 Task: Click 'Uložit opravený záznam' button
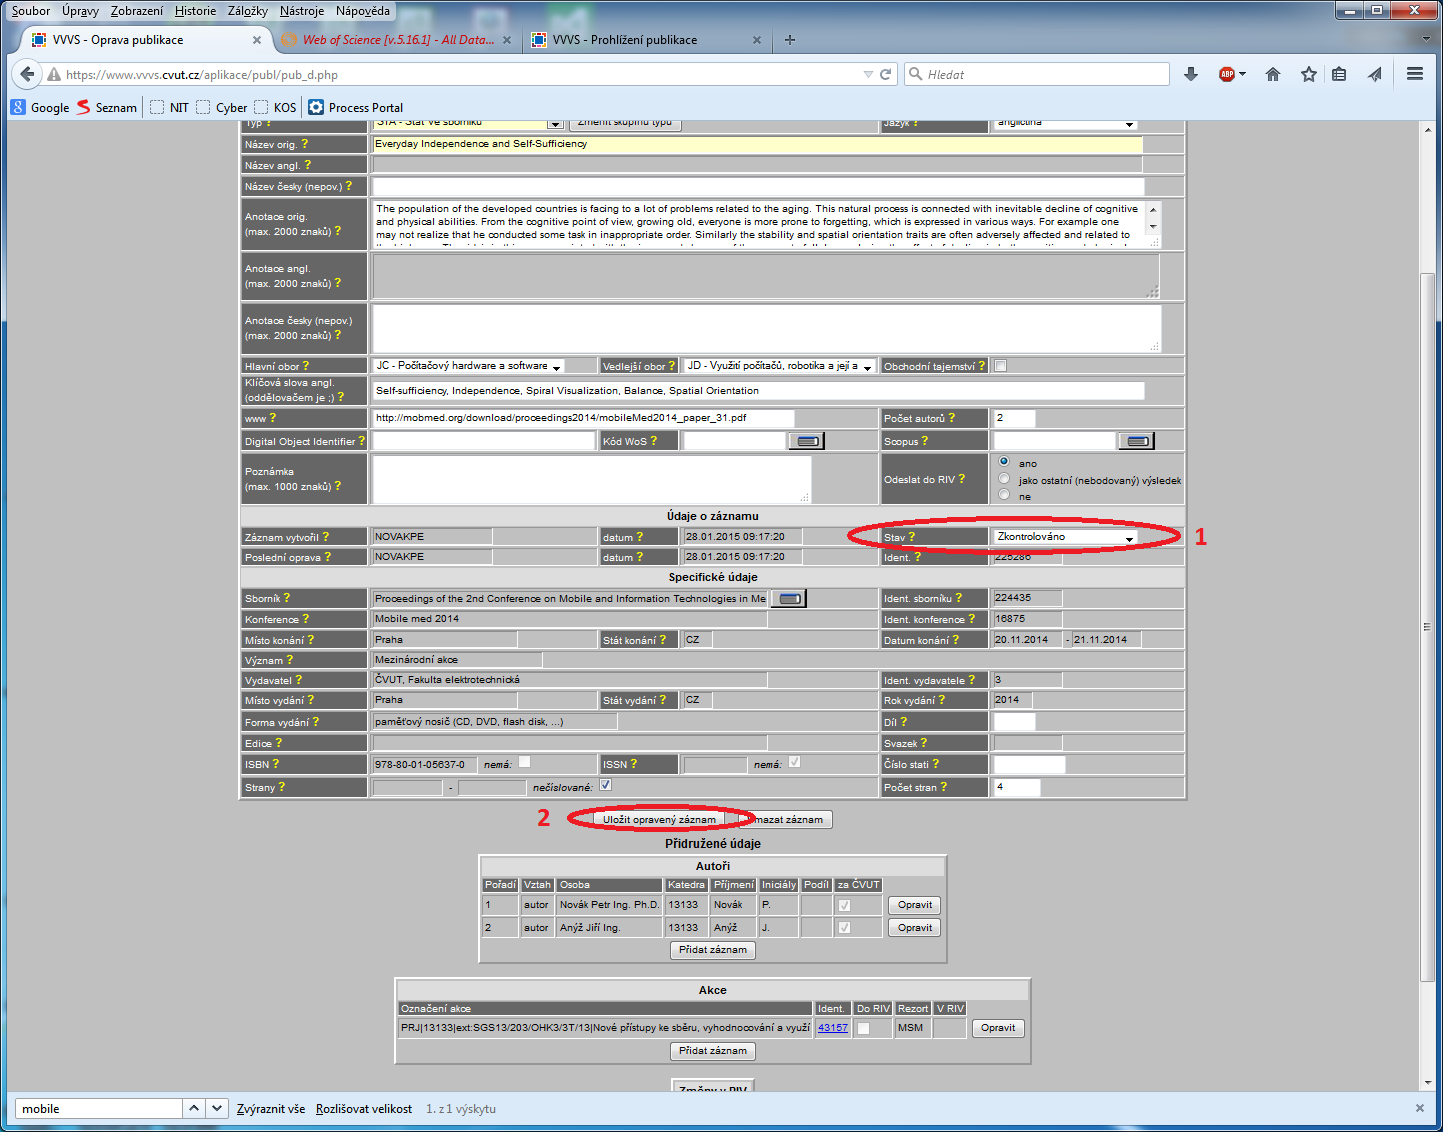tap(659, 819)
